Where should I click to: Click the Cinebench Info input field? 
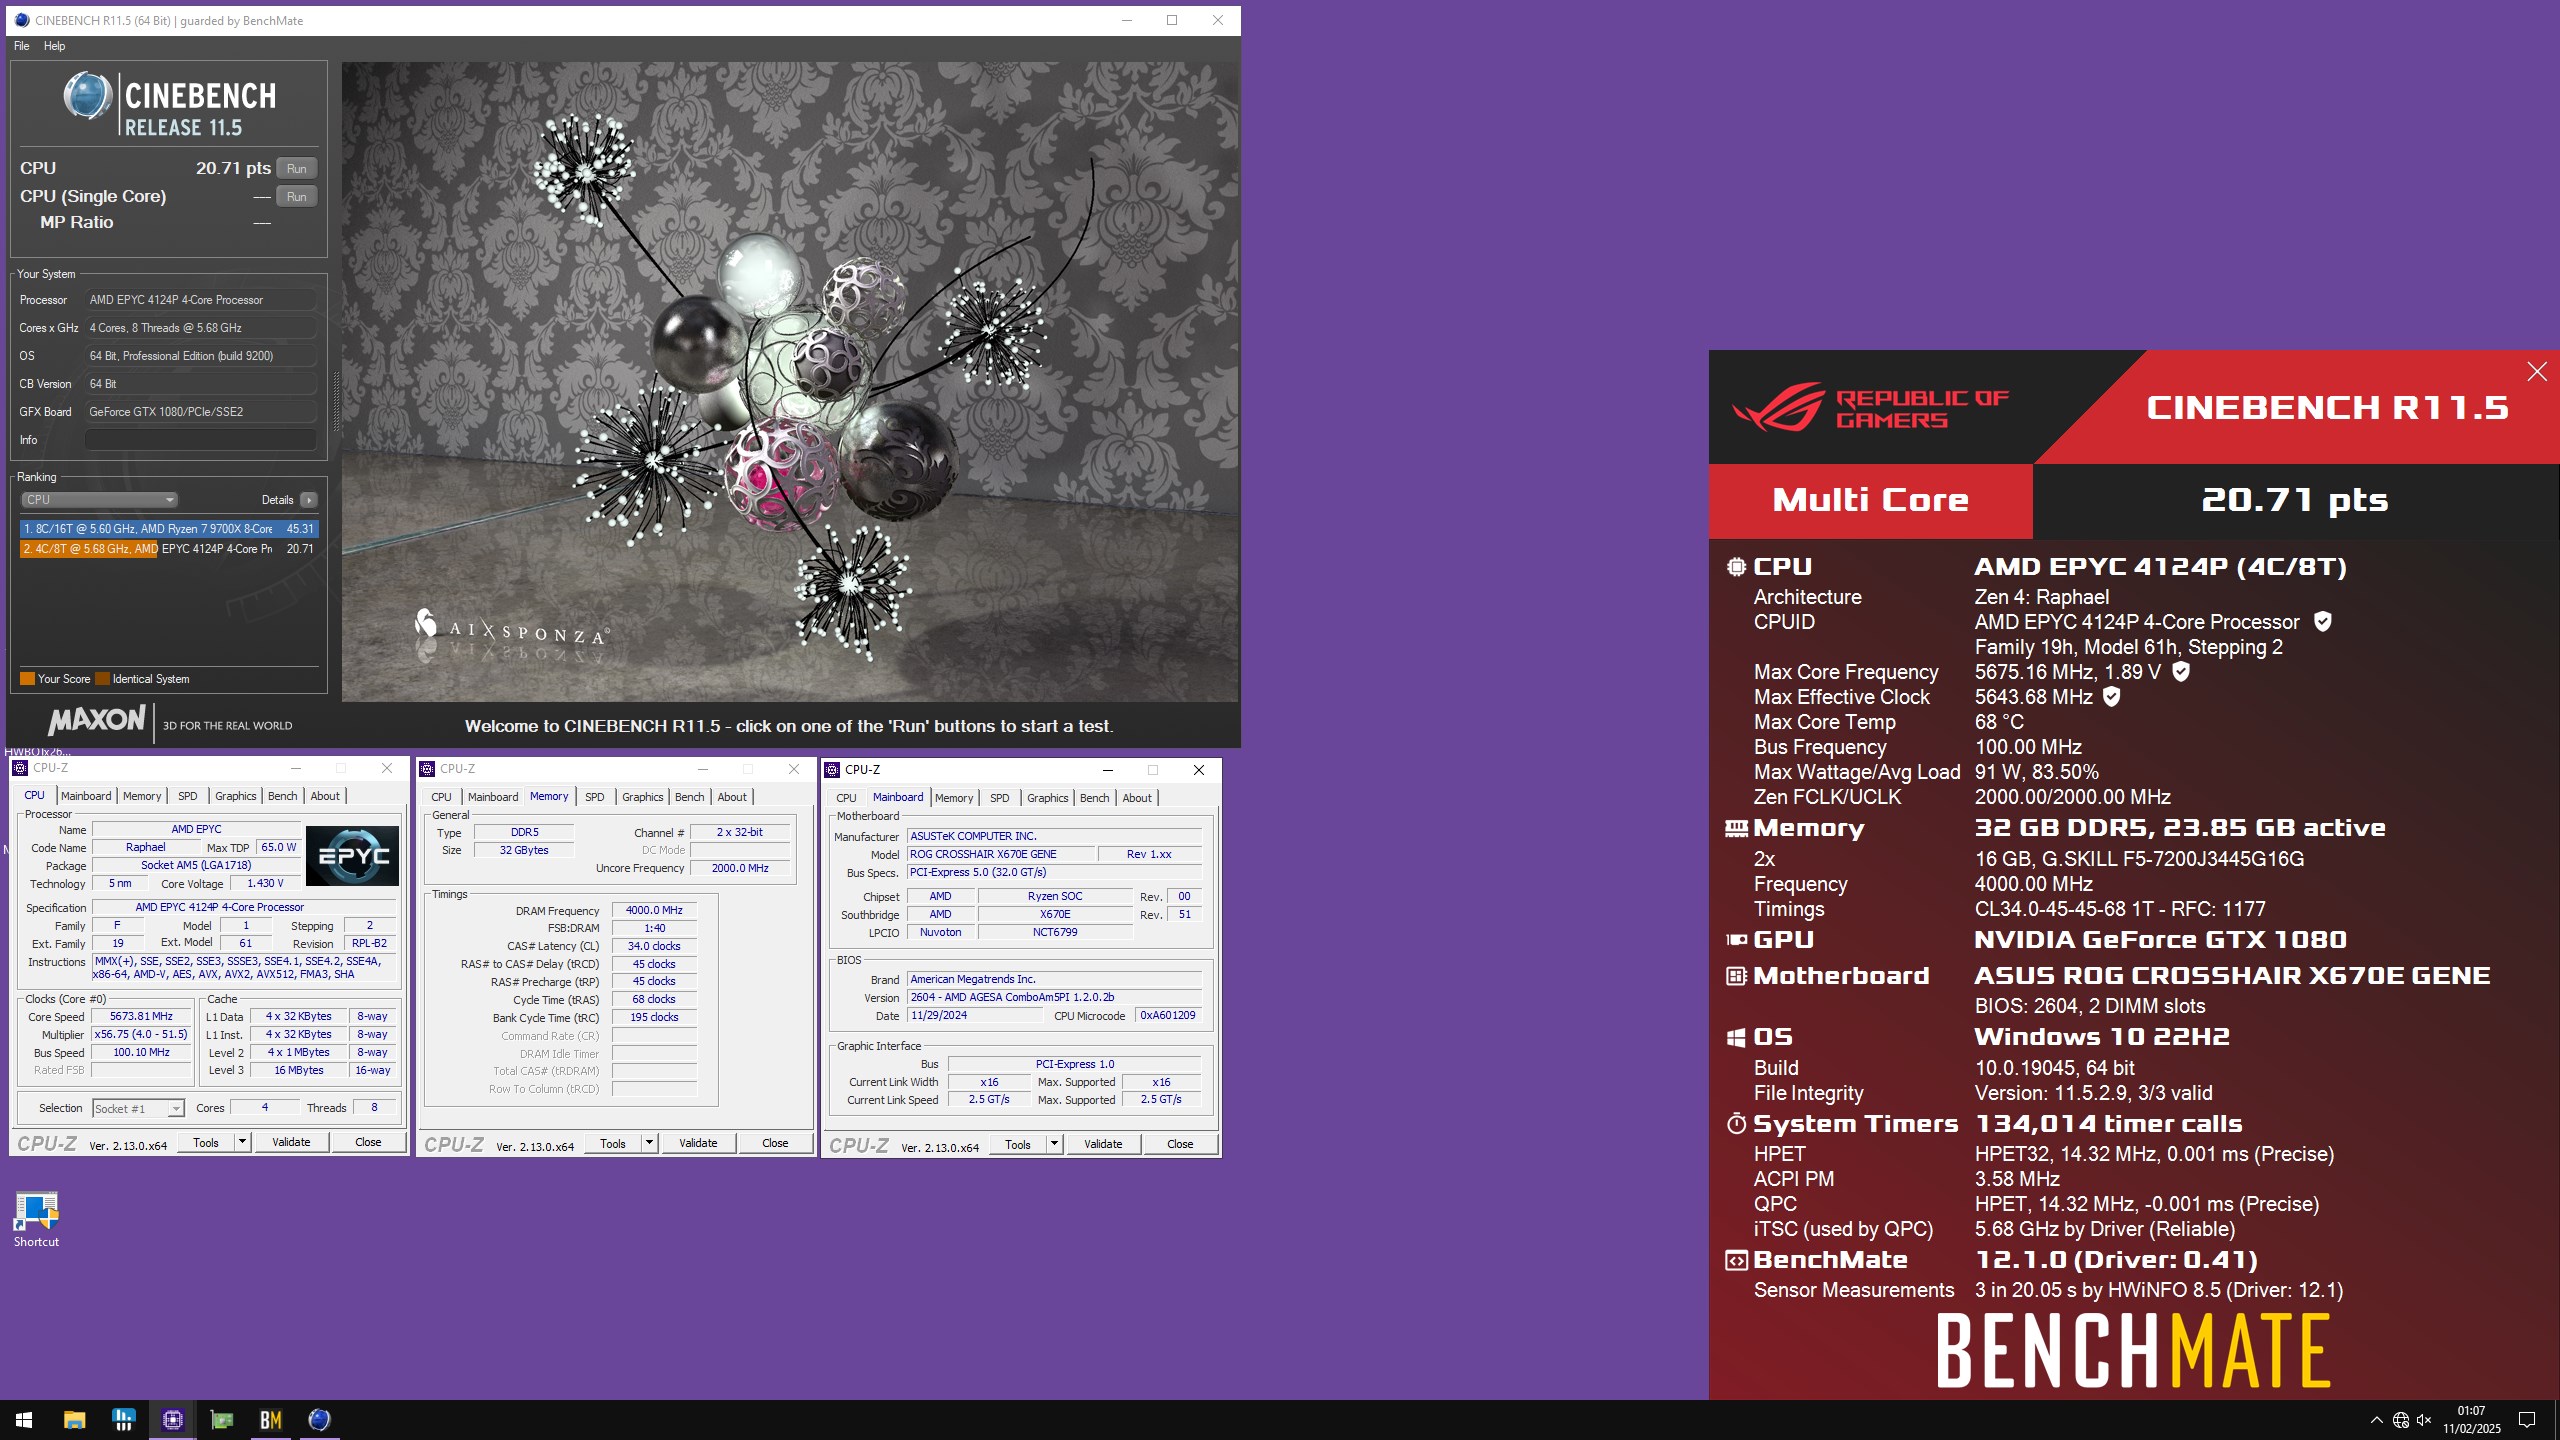200,440
